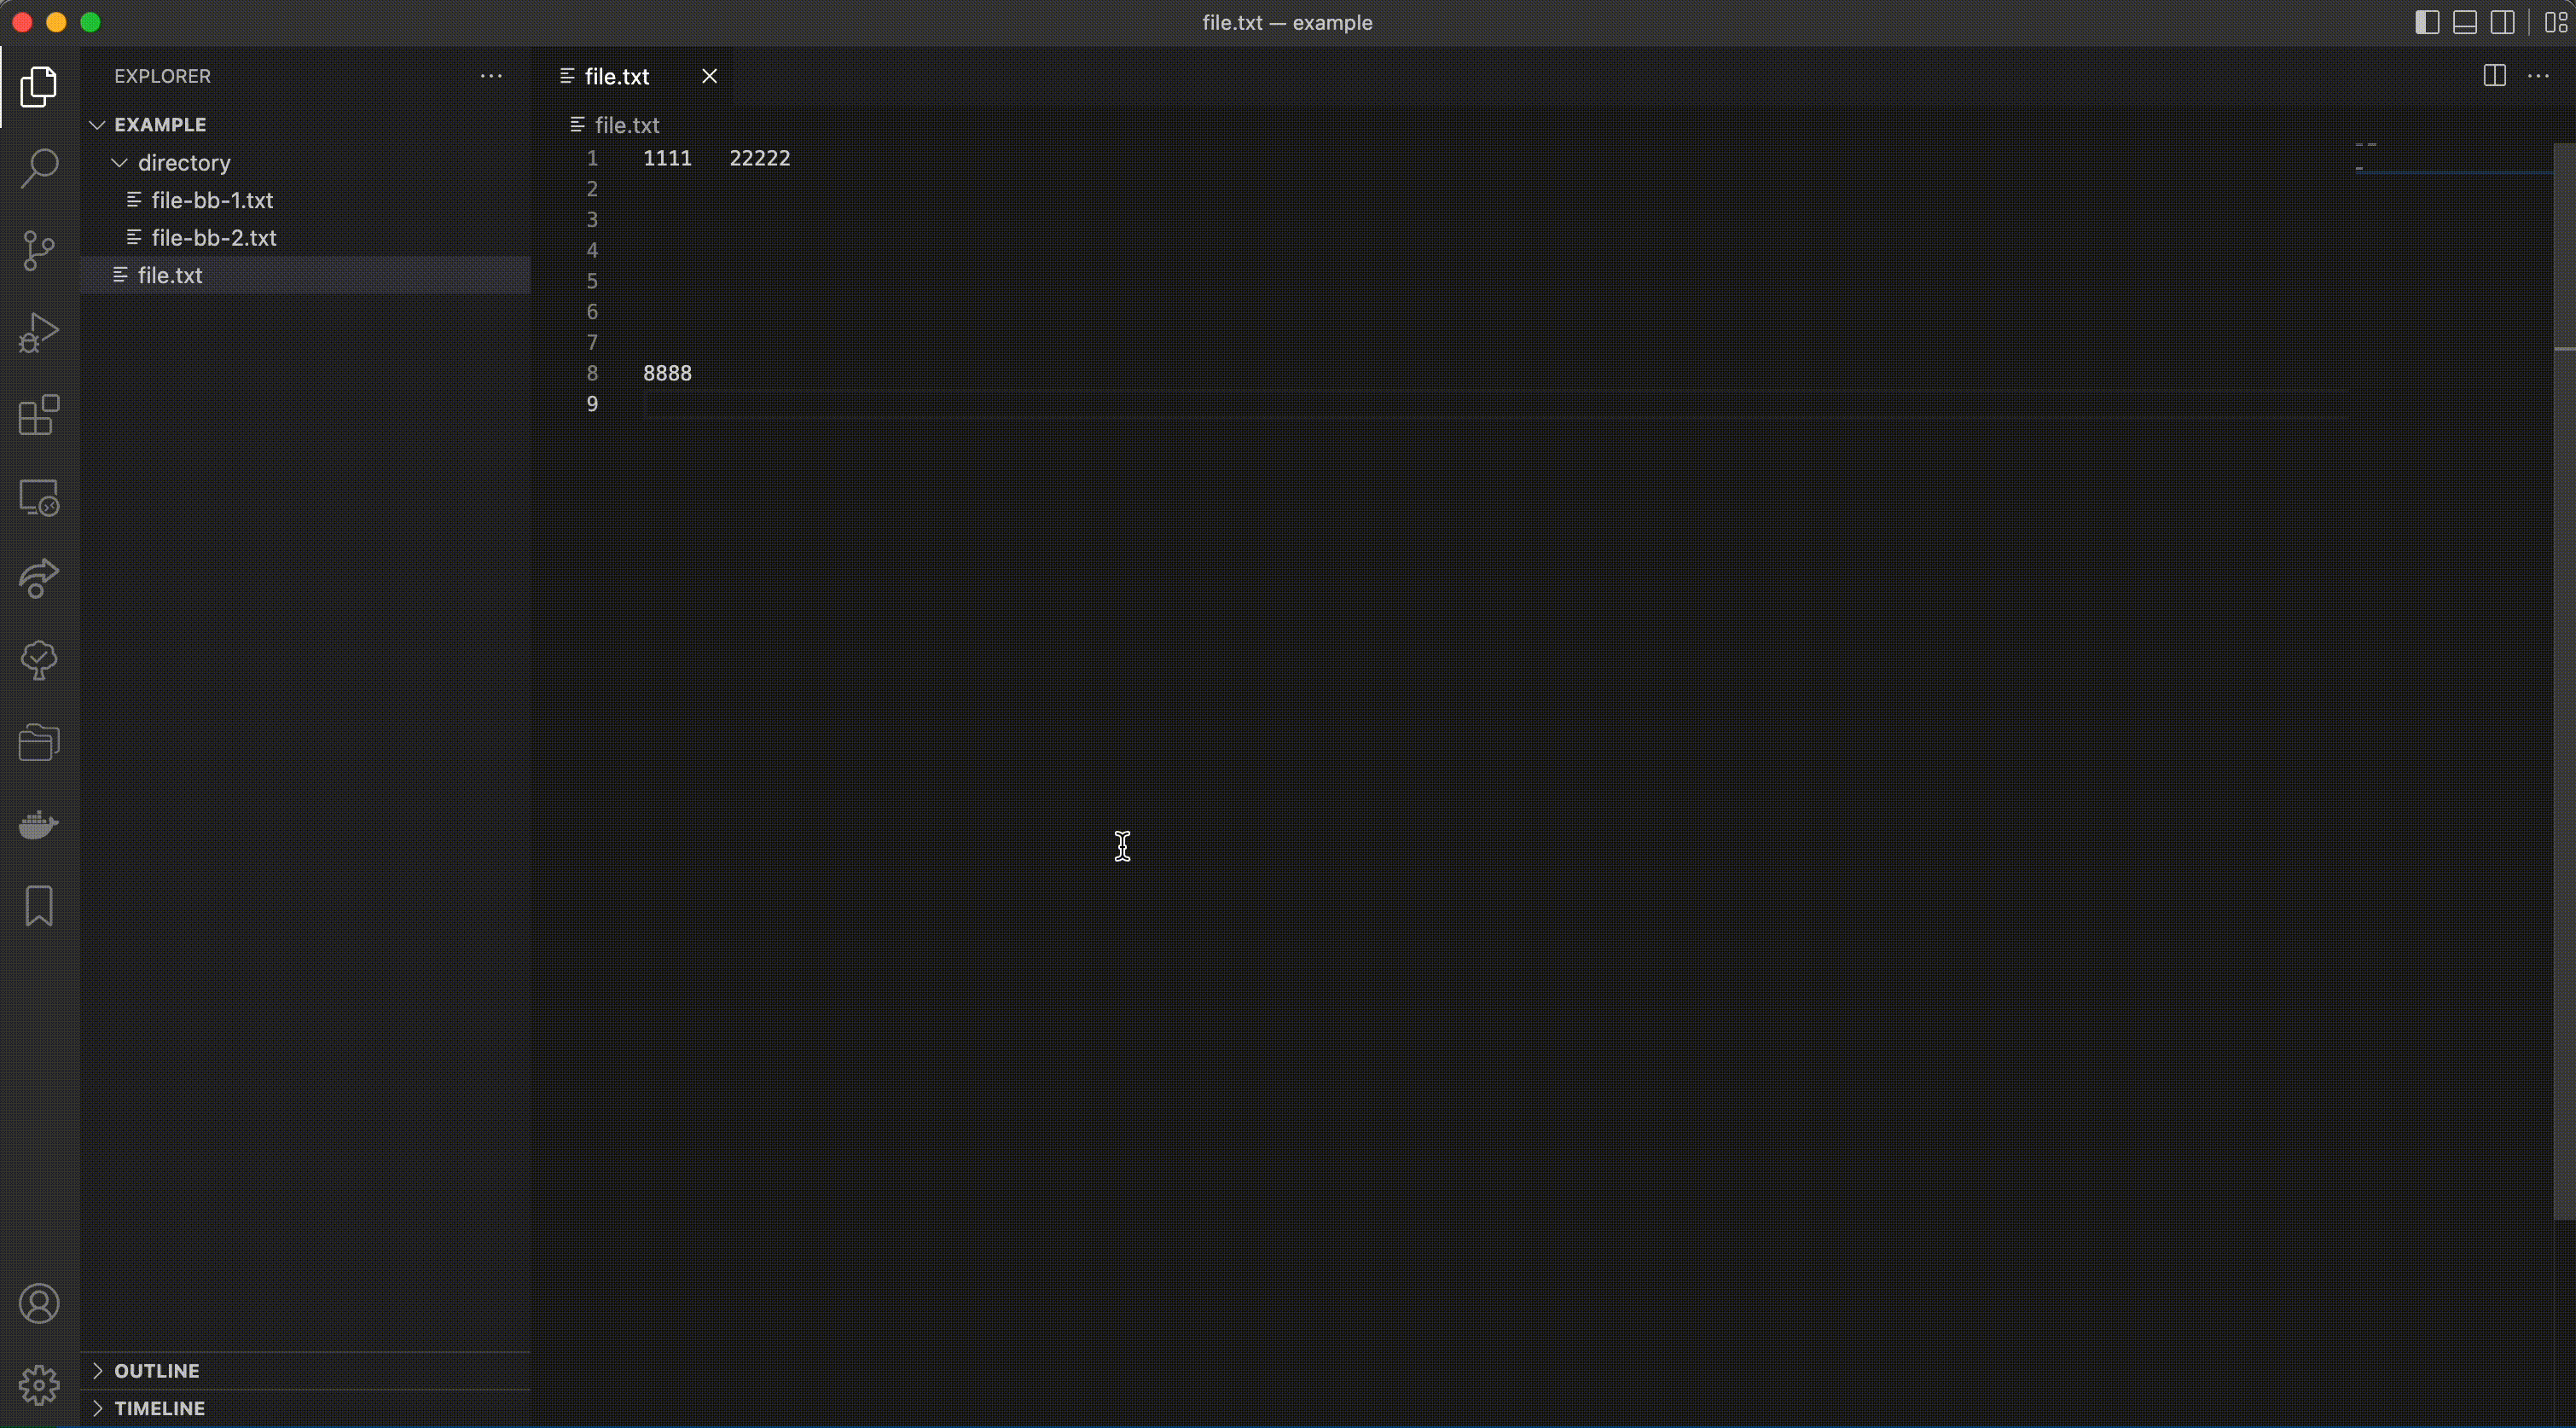Open file-bb-1.txt in editor
Image resolution: width=2576 pixels, height=1428 pixels.
tap(211, 200)
